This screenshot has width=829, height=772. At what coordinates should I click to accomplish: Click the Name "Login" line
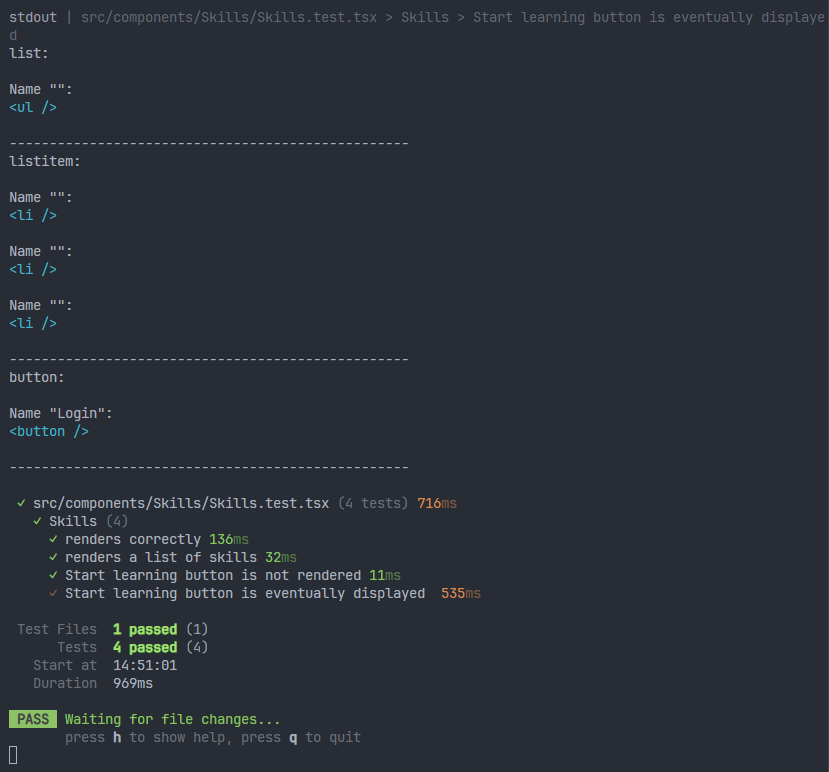[x=61, y=413]
